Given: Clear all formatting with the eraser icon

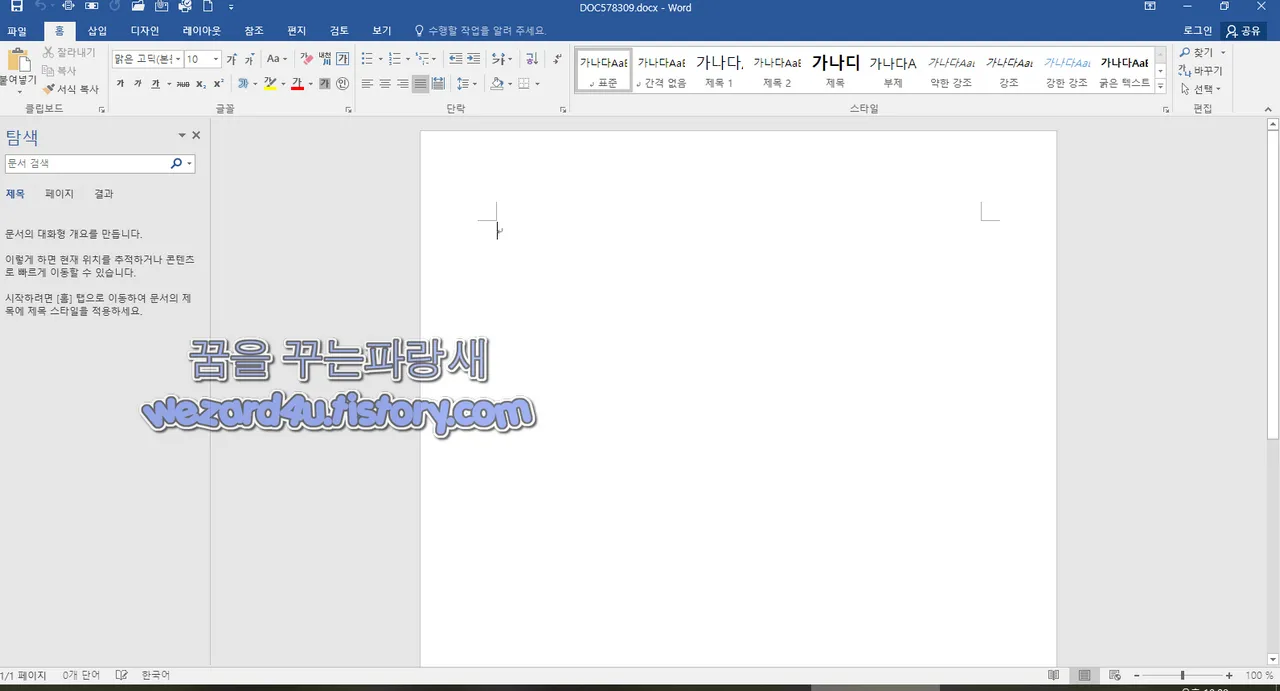Looking at the screenshot, I should point(306,59).
